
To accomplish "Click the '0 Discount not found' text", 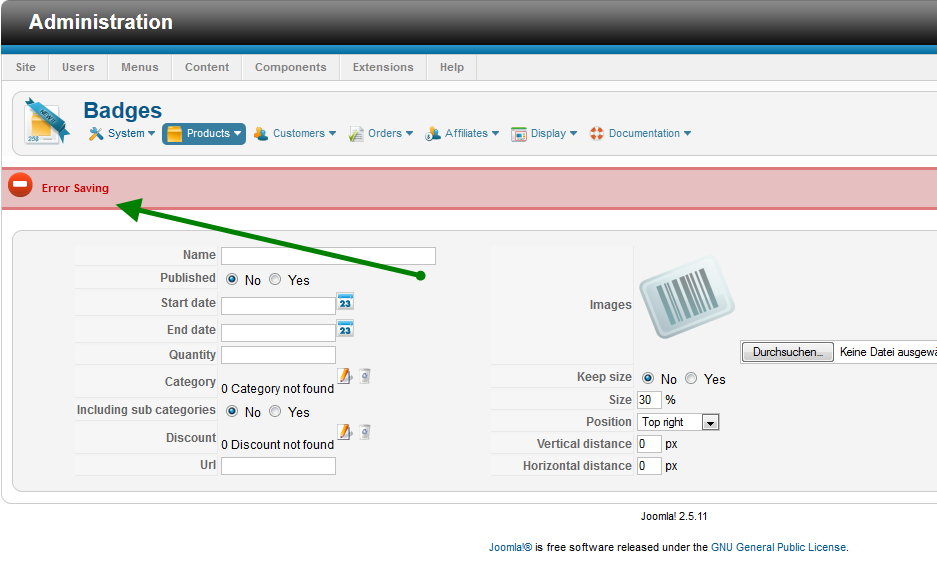I will point(277,445).
